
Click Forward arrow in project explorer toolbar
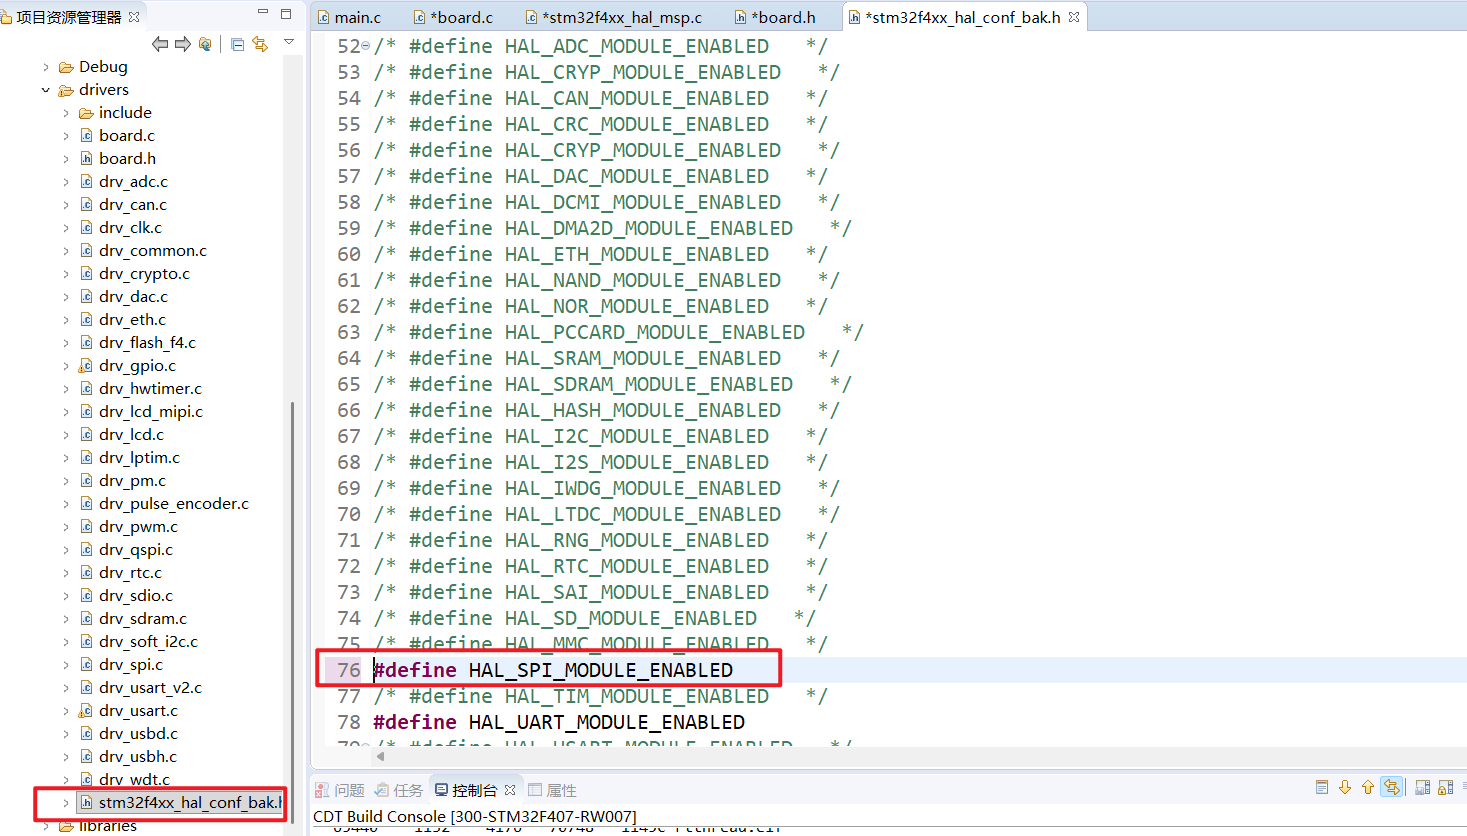(182, 44)
